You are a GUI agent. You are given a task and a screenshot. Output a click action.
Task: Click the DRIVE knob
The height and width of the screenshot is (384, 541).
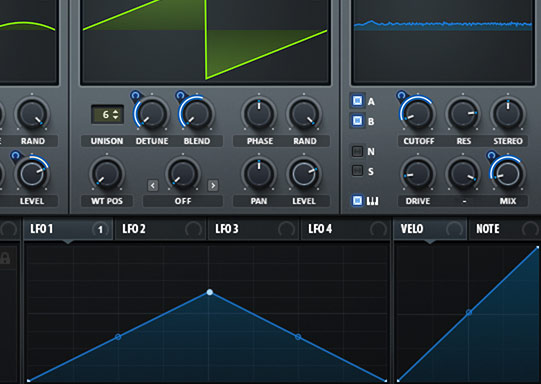(418, 174)
